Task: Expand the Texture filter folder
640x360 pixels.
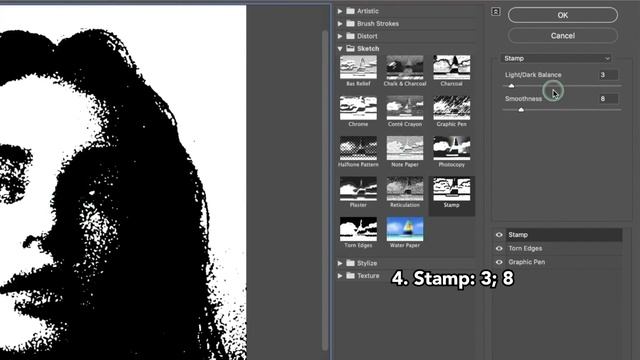Action: [340, 276]
